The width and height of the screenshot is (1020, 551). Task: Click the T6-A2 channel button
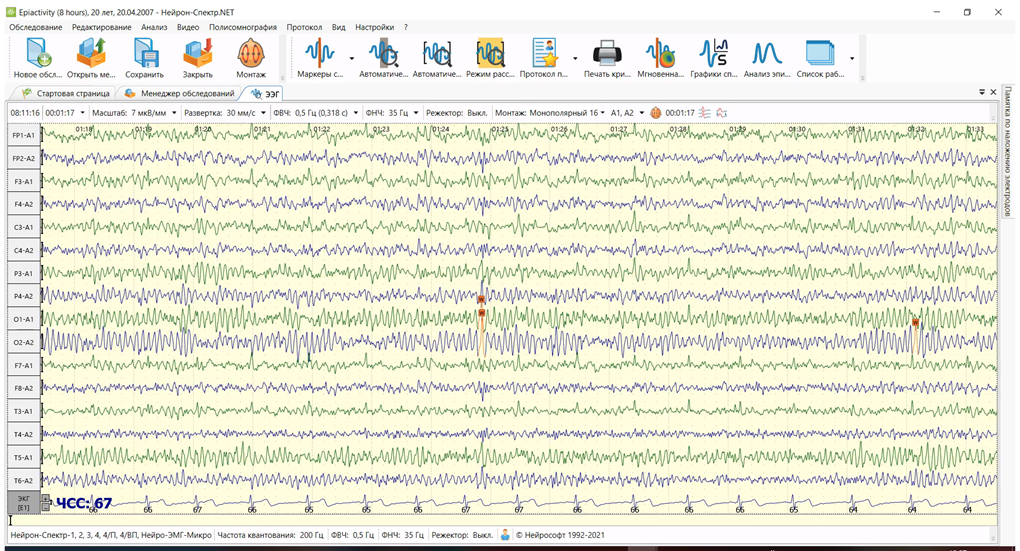coord(23,481)
